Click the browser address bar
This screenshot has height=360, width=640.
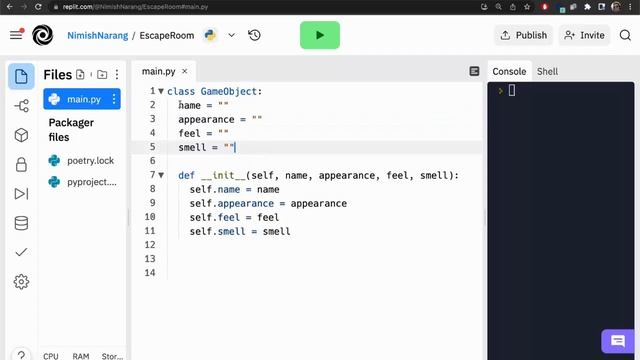[x=261, y=7]
